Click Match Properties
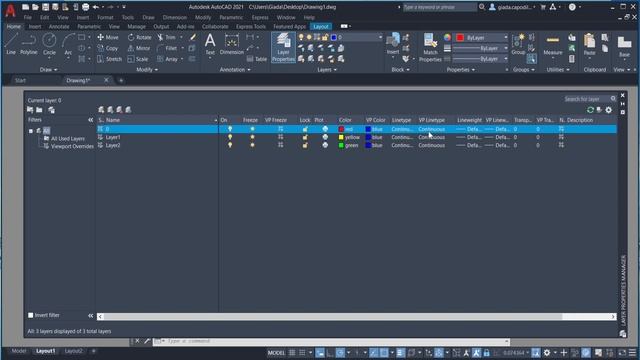This screenshot has height=360, width=640. 430,48
